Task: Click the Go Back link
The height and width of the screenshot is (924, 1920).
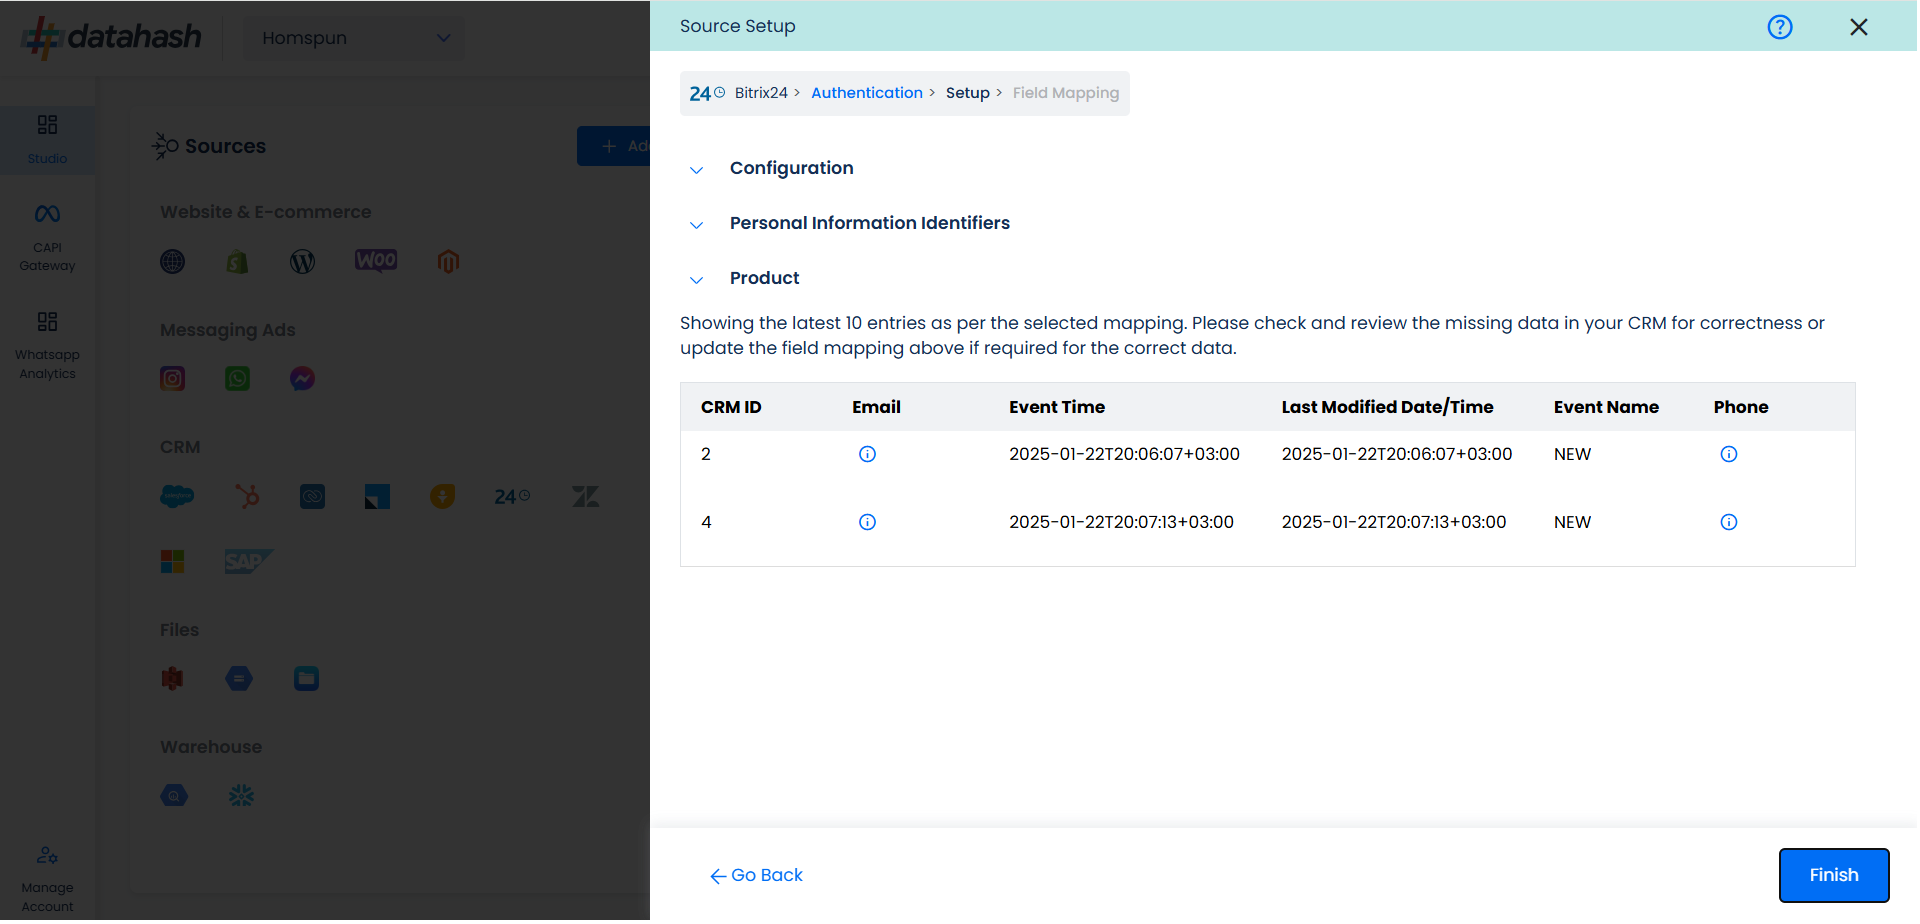Action: (756, 875)
